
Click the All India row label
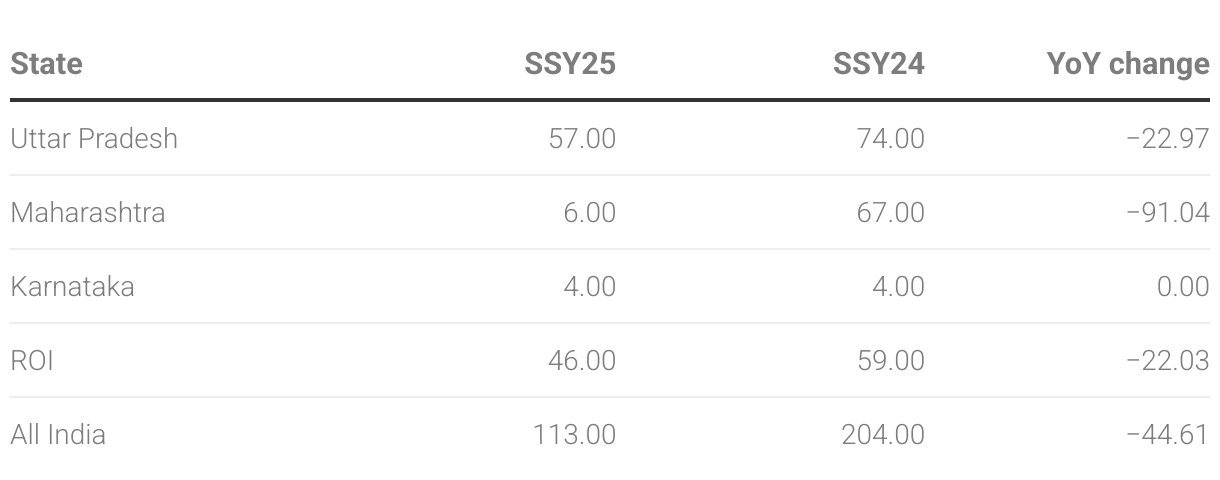pos(58,434)
